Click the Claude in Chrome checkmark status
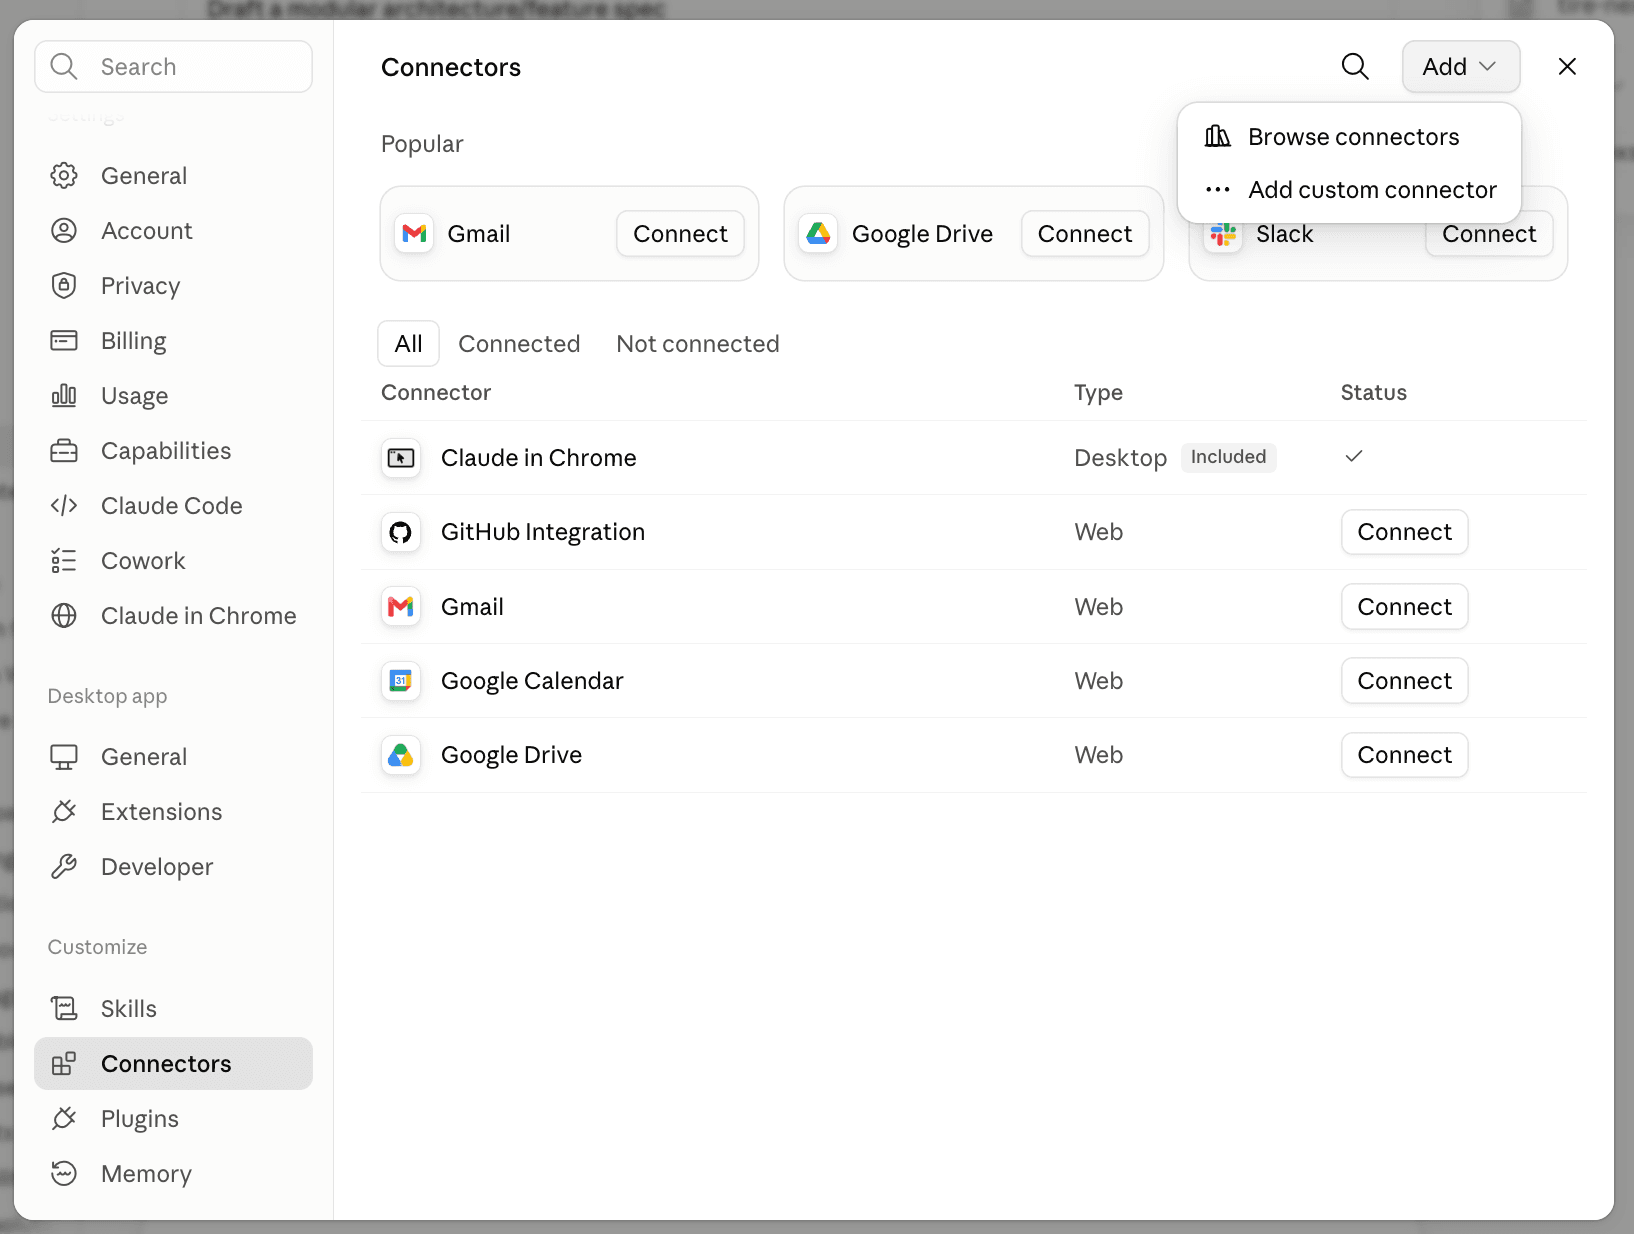 tap(1354, 456)
